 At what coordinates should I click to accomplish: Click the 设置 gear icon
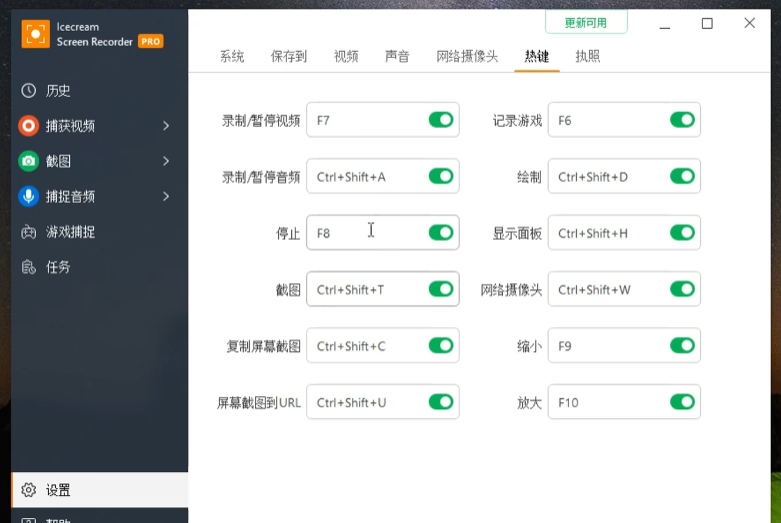[x=28, y=490]
